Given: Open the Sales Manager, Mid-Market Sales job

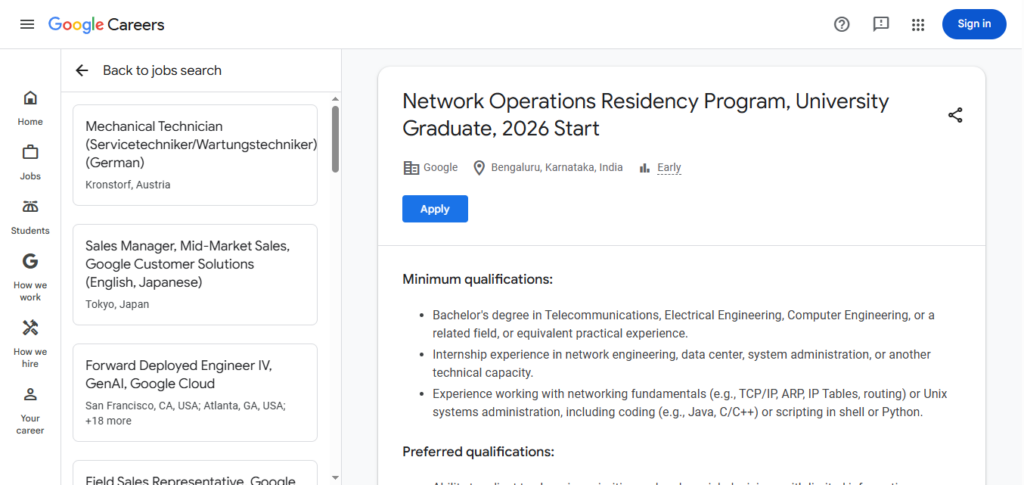Looking at the screenshot, I should pyautogui.click(x=195, y=274).
